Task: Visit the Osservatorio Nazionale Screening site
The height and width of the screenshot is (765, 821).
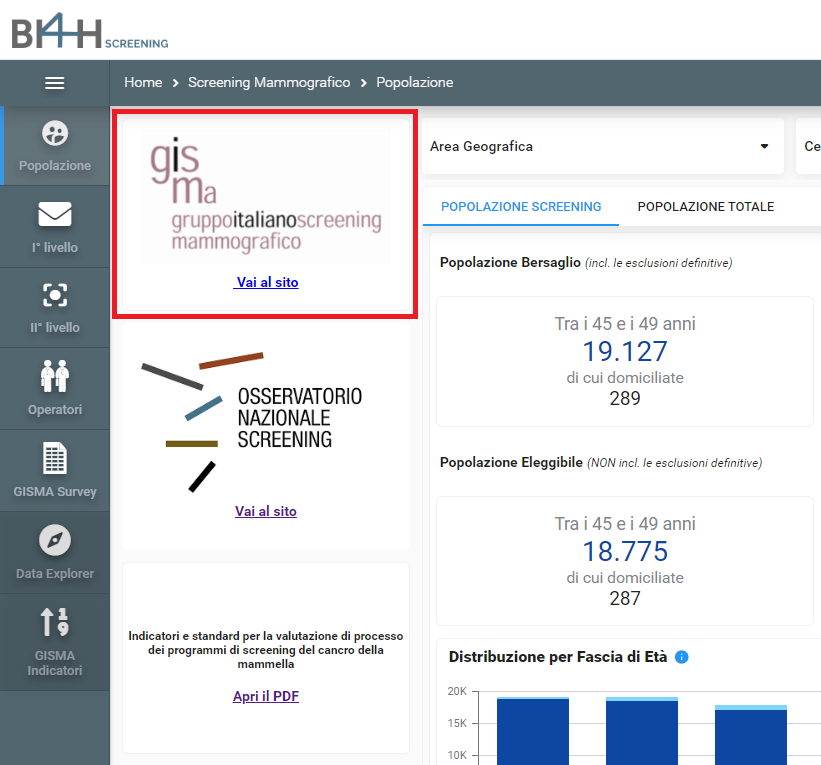Action: point(266,511)
